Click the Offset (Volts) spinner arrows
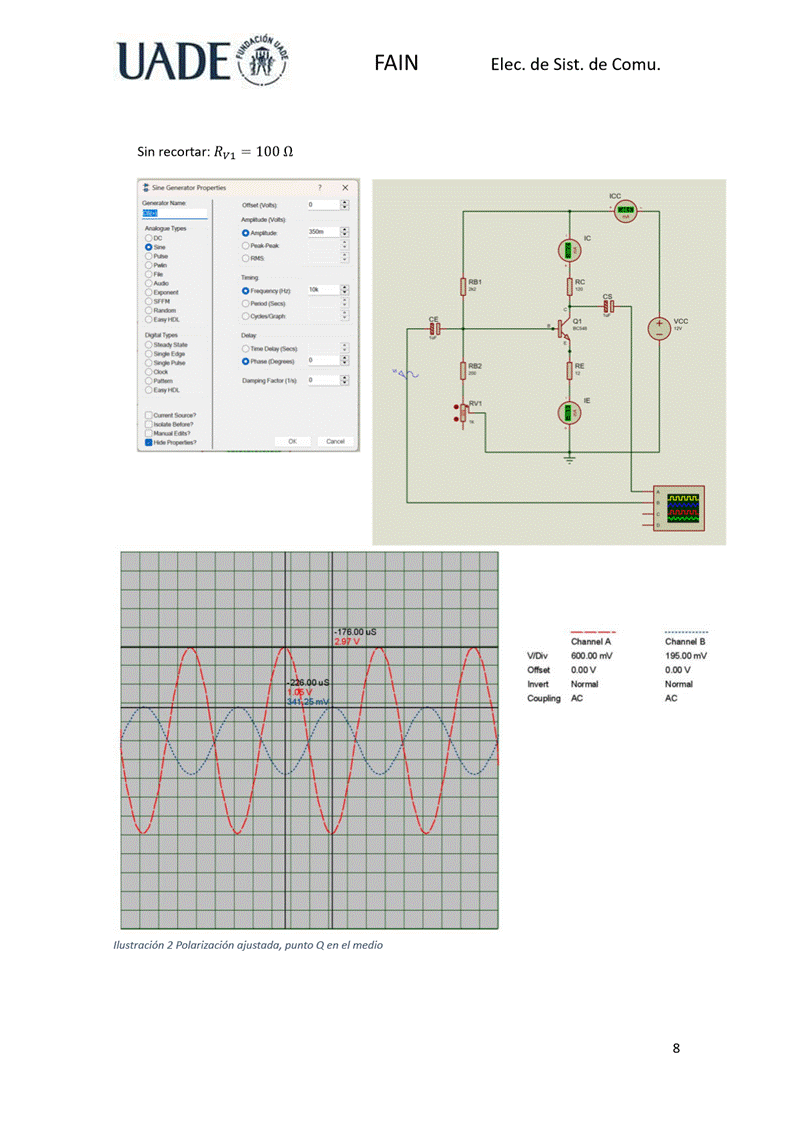793x1122 pixels. pyautogui.click(x=344, y=205)
